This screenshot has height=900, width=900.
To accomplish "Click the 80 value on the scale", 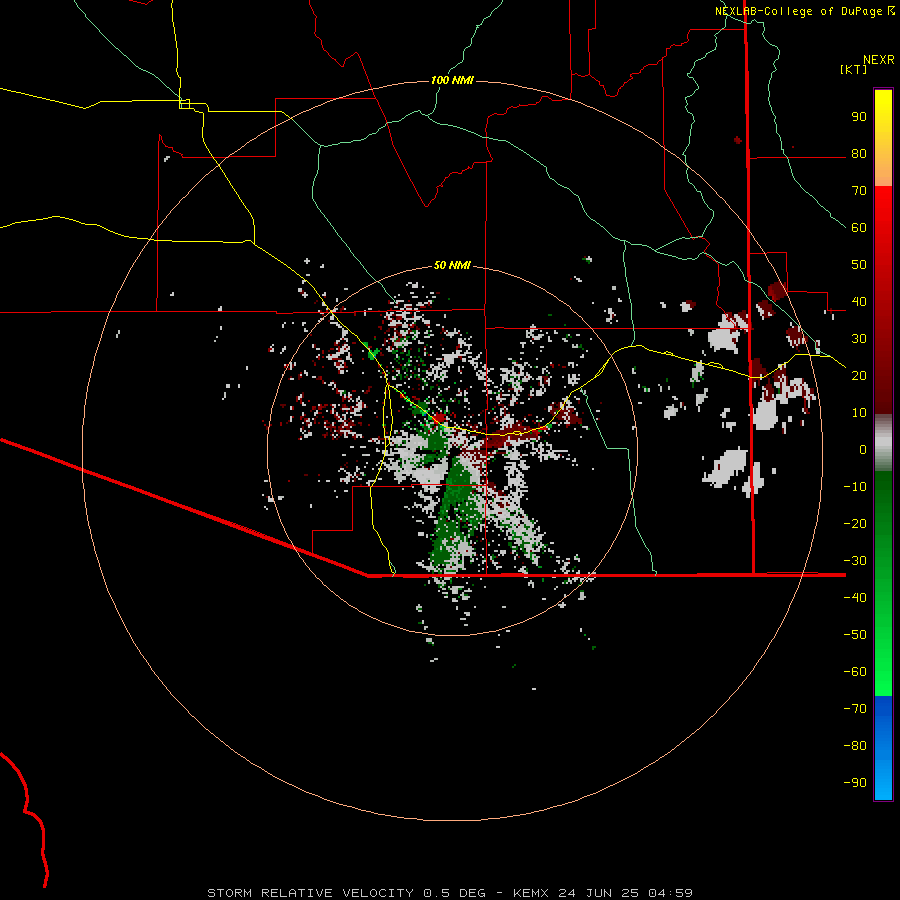I will (x=859, y=153).
